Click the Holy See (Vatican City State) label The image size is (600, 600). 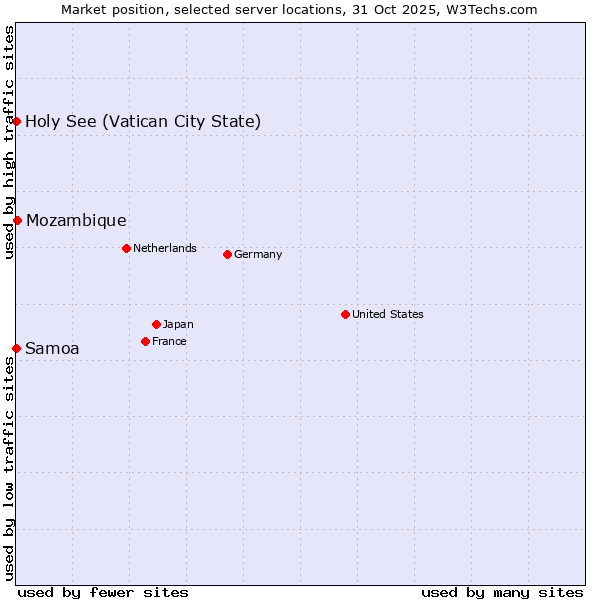143,122
